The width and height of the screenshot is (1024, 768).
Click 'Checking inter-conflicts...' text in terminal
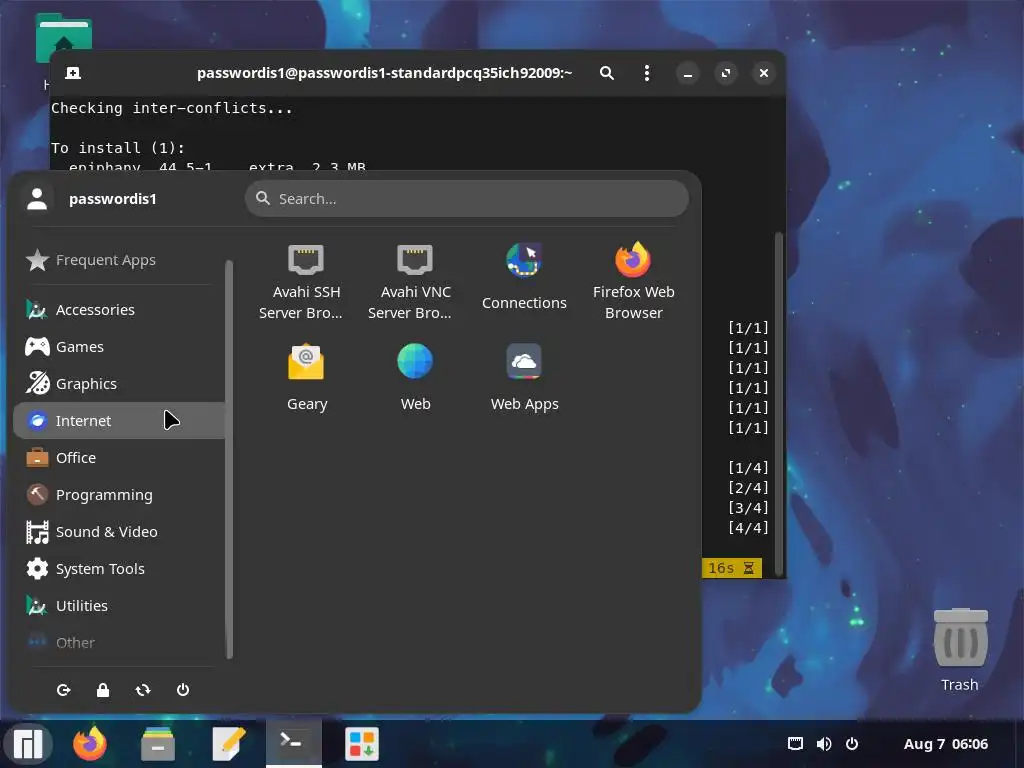[x=172, y=108]
